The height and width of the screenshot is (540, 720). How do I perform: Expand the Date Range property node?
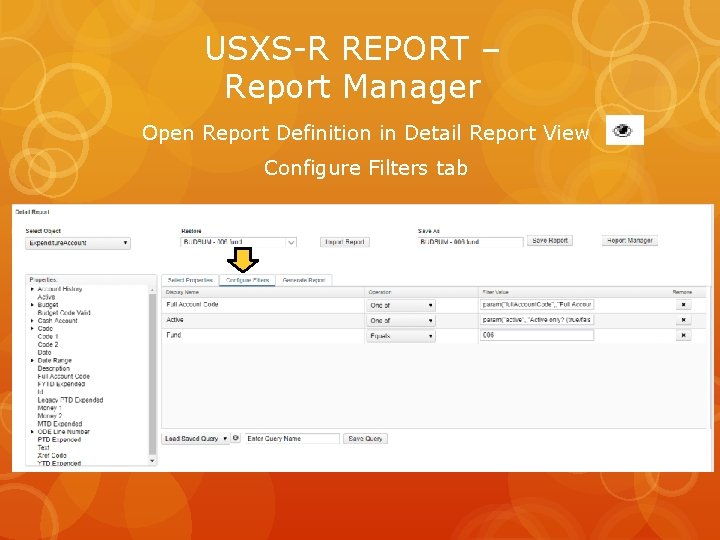pos(32,360)
